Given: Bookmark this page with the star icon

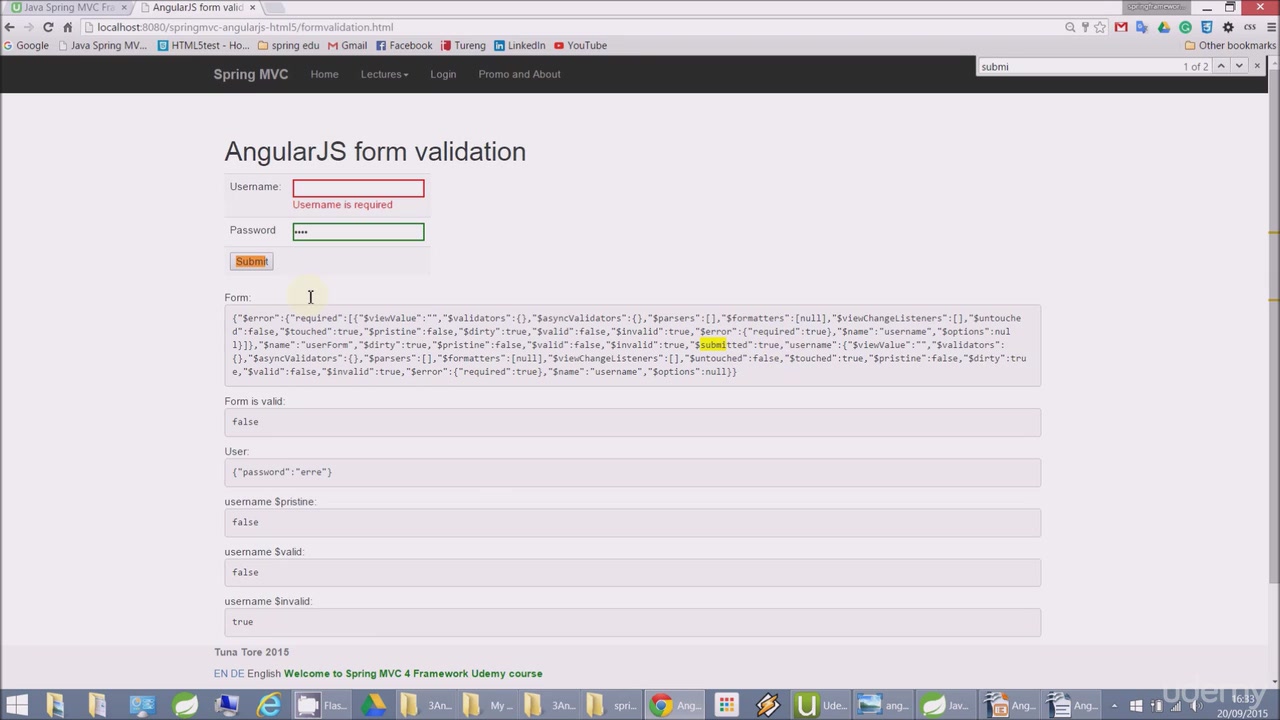Looking at the screenshot, I should [1100, 27].
